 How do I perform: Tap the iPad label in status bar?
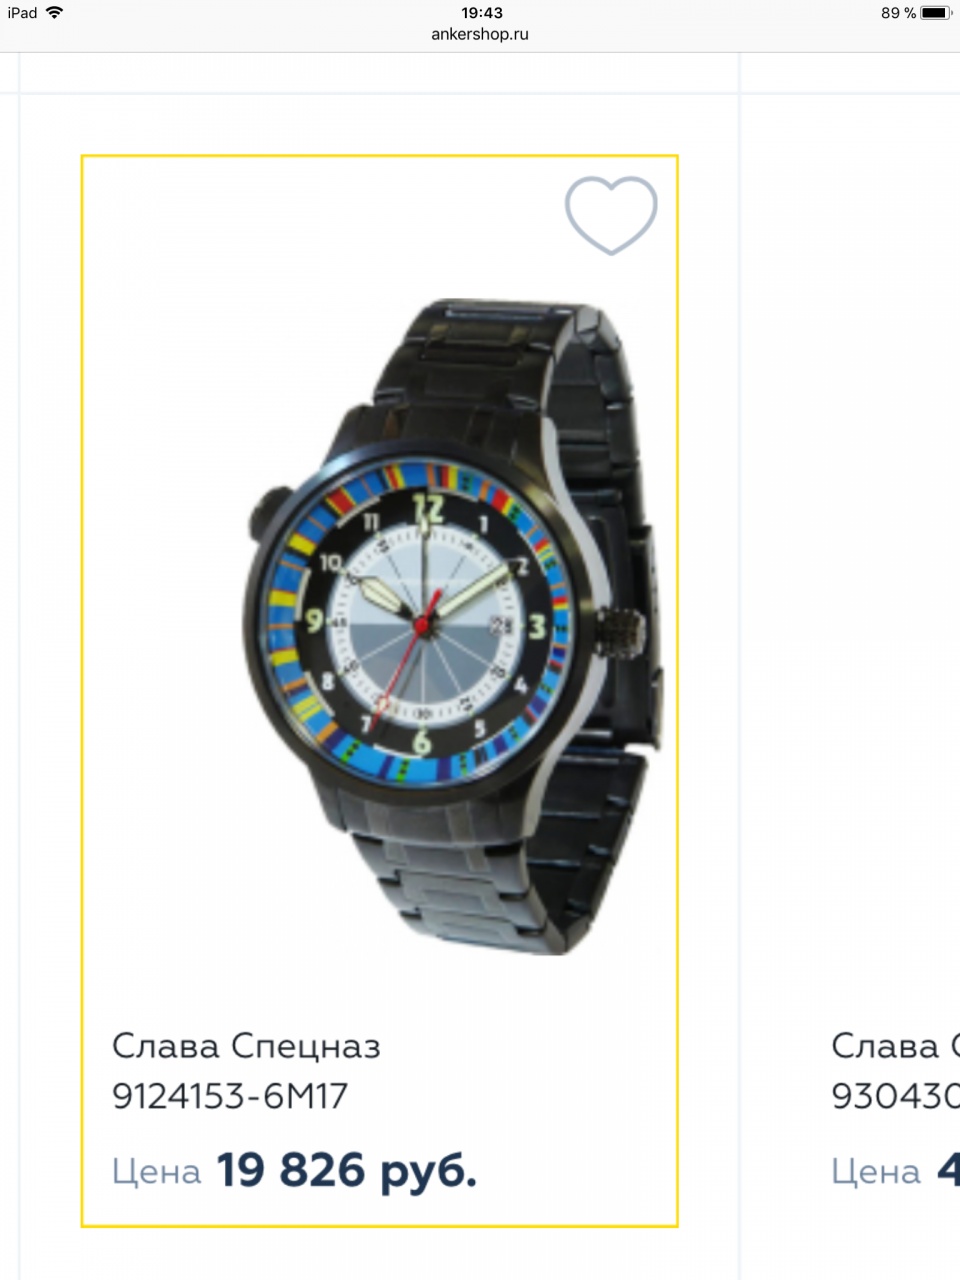tap(22, 13)
